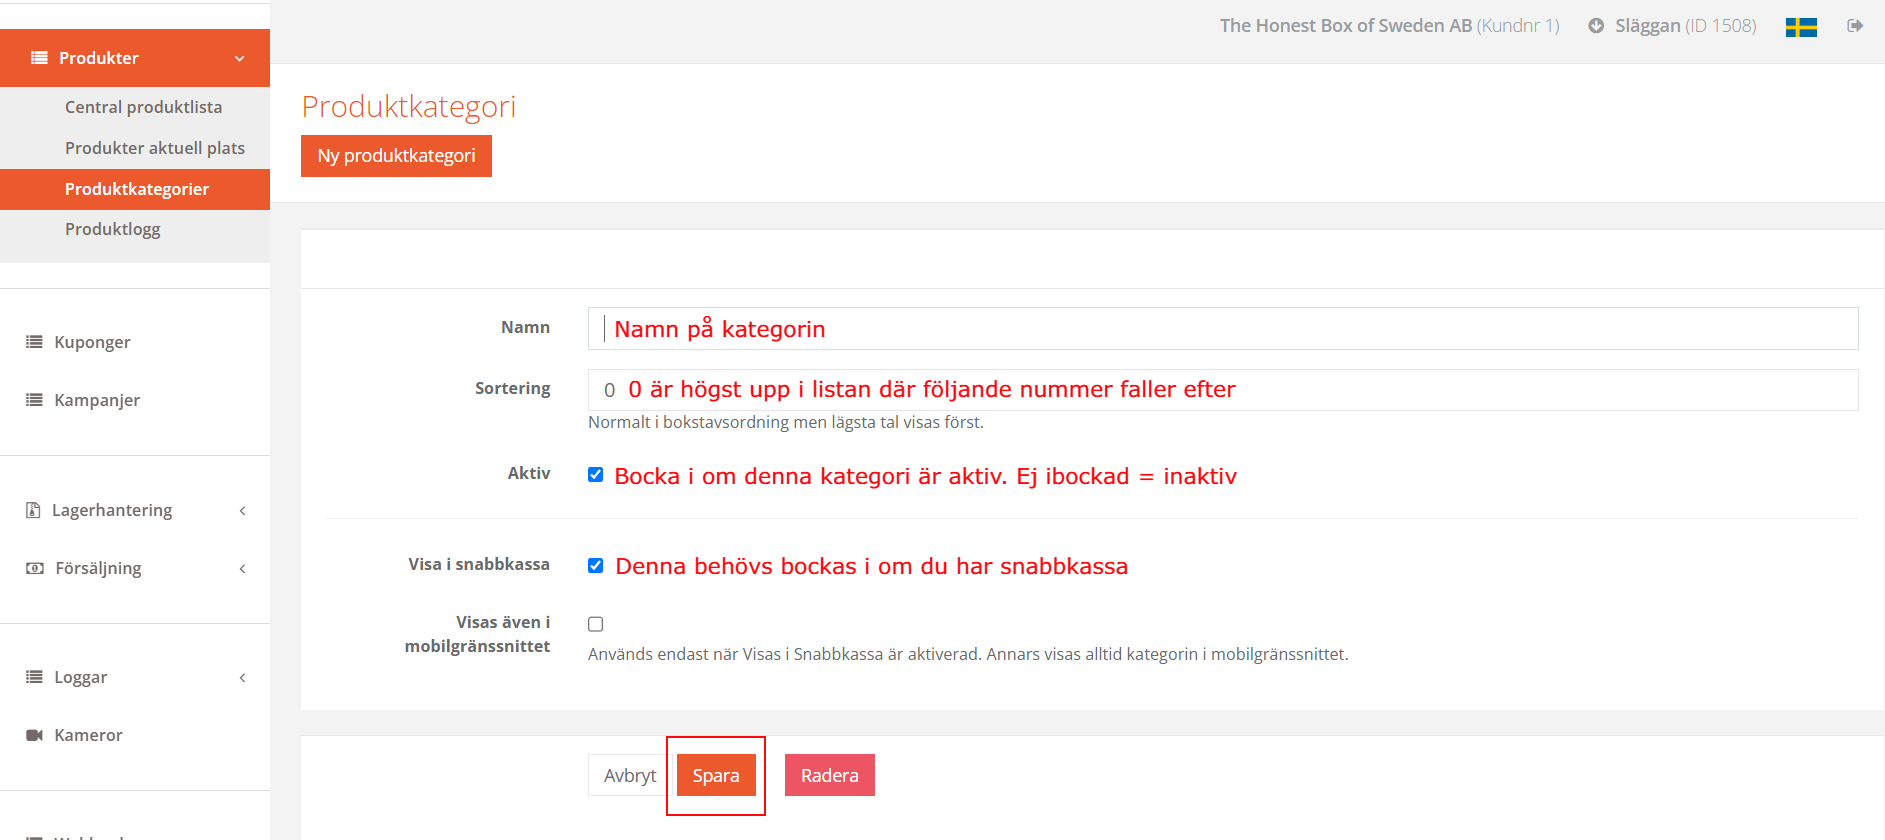Open Produktlogg in the sidebar
The height and width of the screenshot is (840, 1885).
[112, 229]
